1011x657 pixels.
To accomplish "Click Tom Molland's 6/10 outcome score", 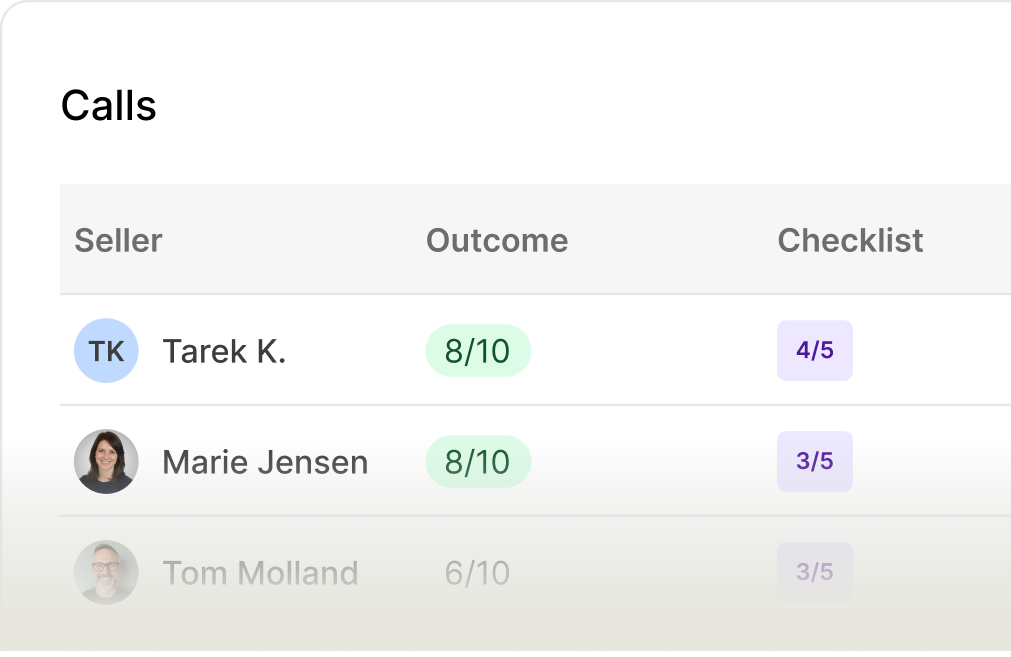I will 477,573.
